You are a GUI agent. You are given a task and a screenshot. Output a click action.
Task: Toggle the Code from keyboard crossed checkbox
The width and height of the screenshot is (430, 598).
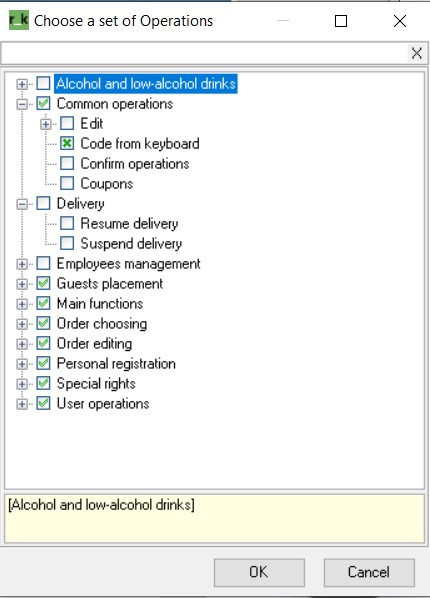coord(67,143)
